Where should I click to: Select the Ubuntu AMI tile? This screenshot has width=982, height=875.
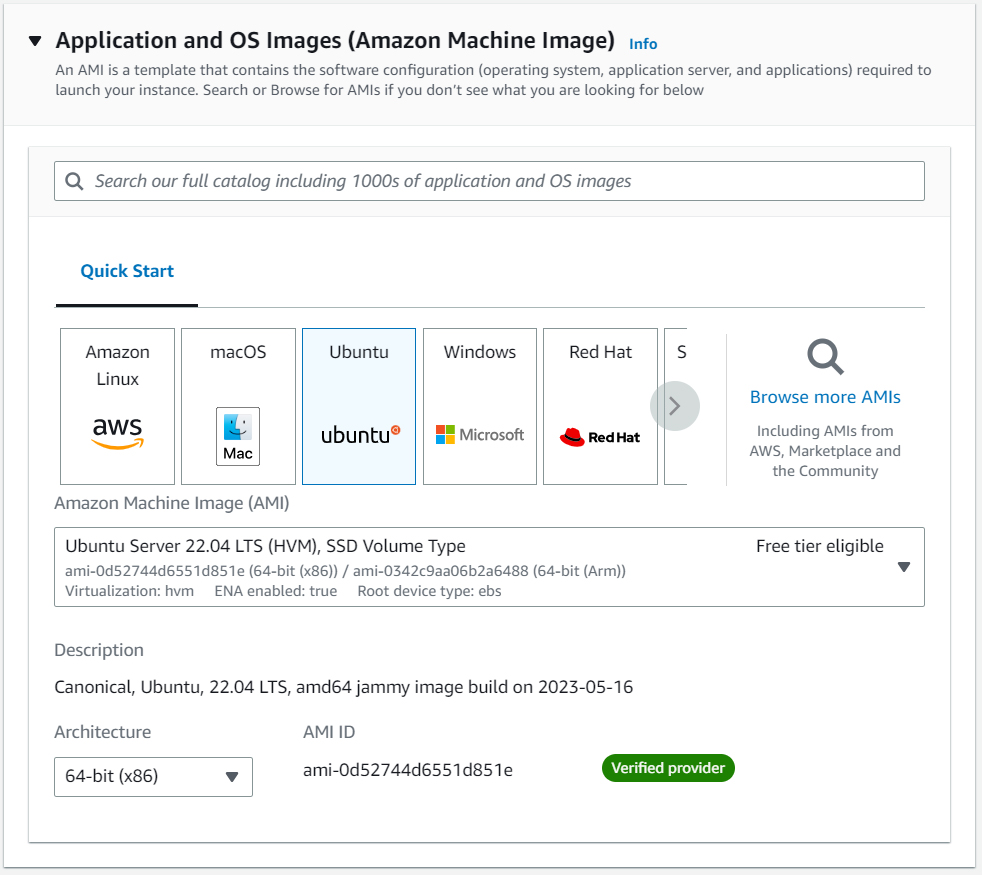[359, 406]
